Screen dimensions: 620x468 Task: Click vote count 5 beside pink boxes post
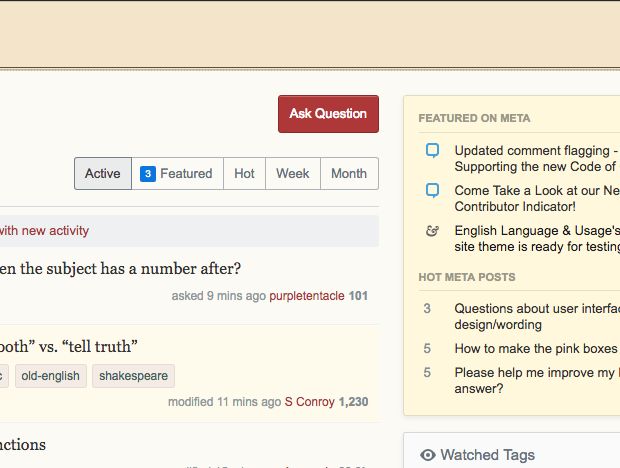pos(427,349)
